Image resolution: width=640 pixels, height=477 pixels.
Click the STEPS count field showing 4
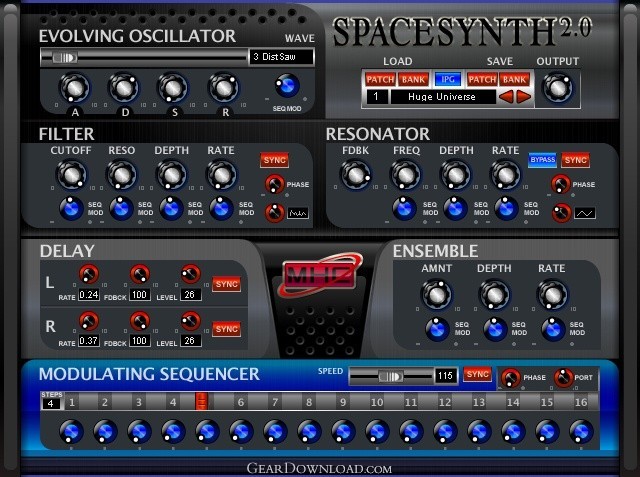[51, 404]
